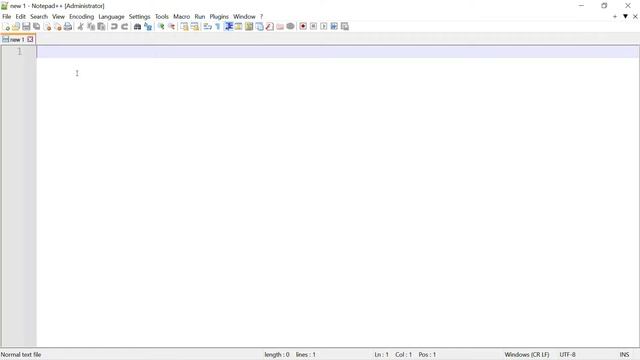
Task: Click the macro Playback icon
Action: click(324, 27)
